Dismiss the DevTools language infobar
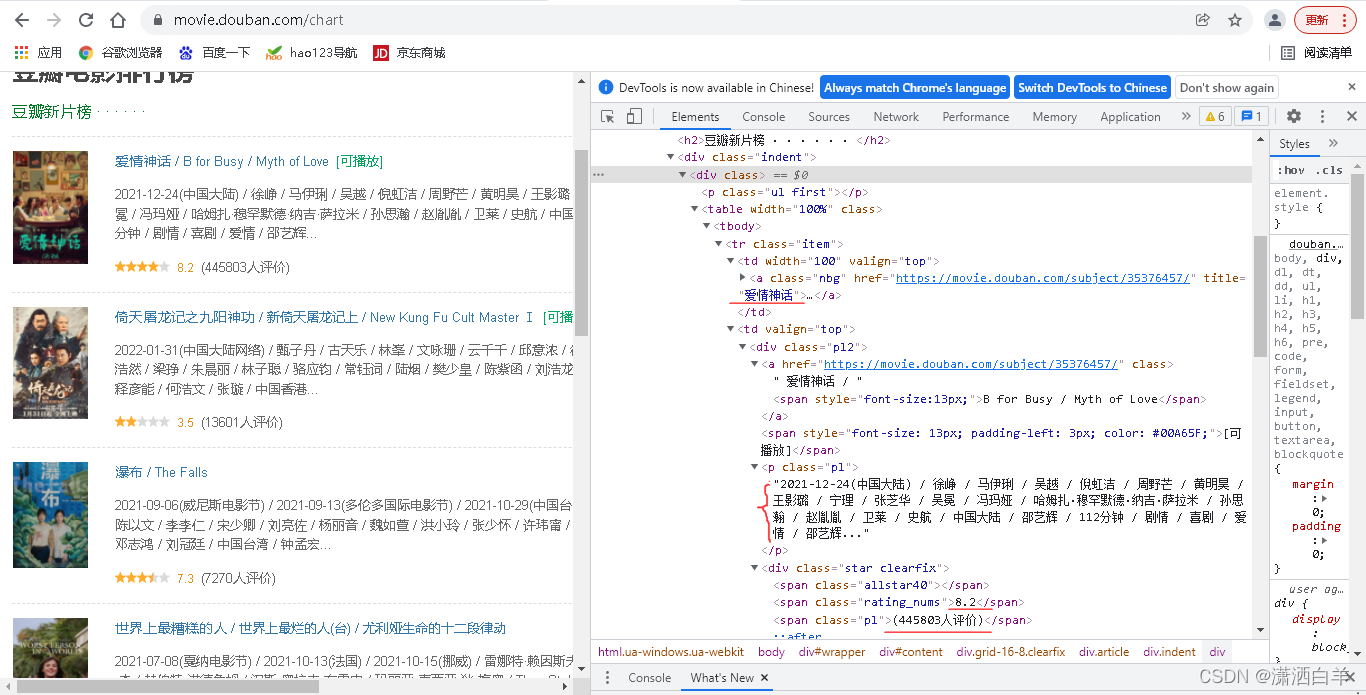 point(1351,87)
